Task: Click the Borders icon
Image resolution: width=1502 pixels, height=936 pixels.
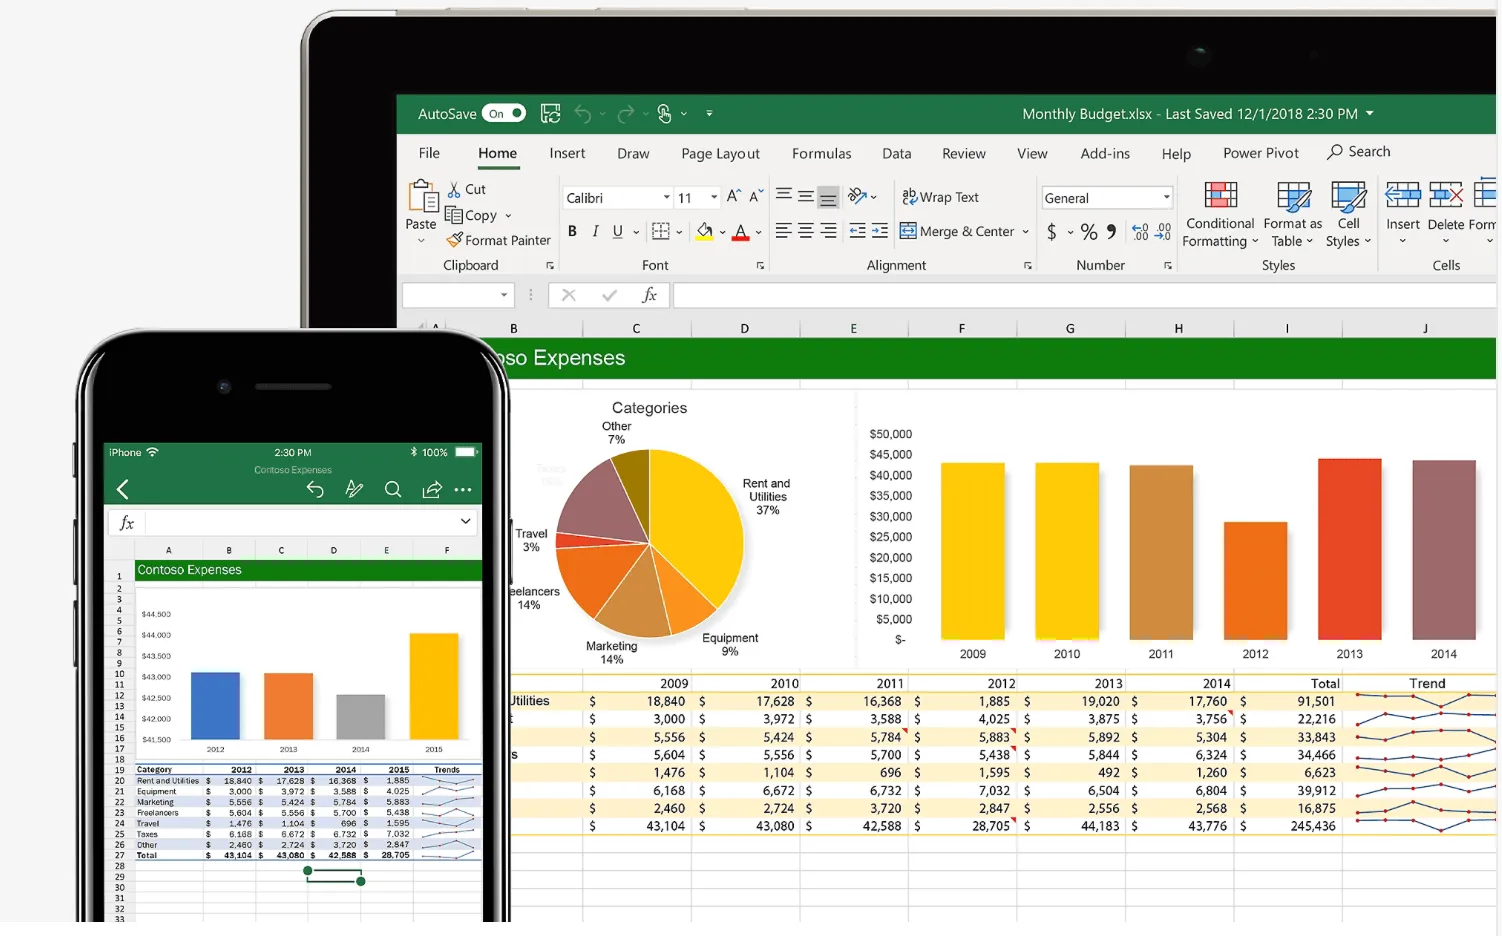Action: [x=660, y=231]
